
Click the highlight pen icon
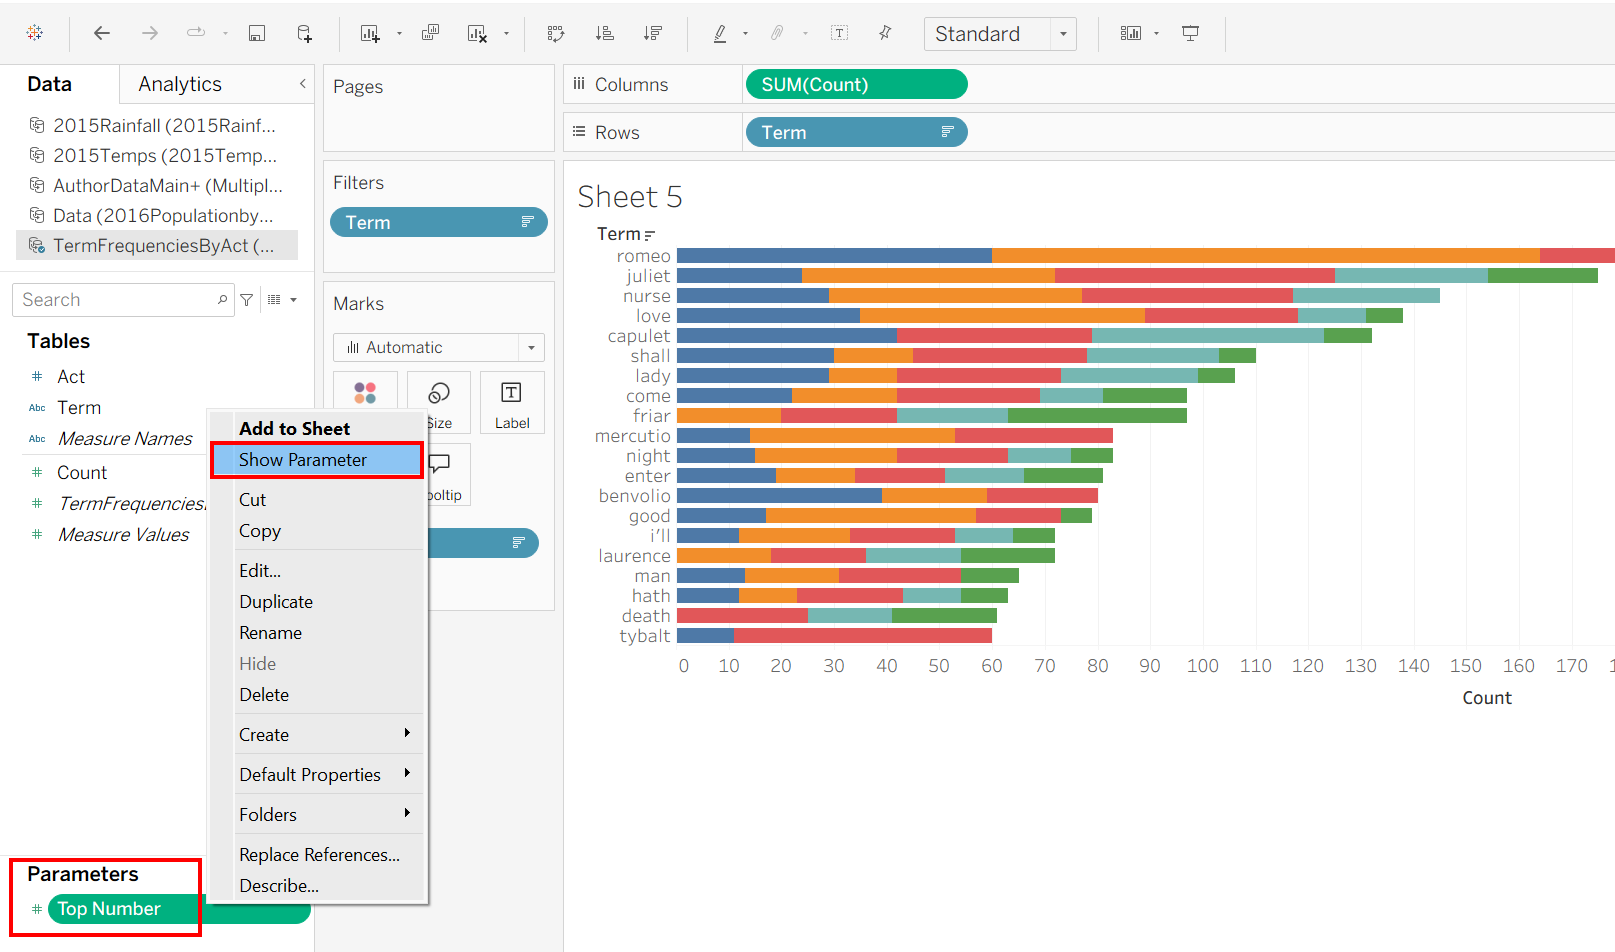(x=720, y=33)
